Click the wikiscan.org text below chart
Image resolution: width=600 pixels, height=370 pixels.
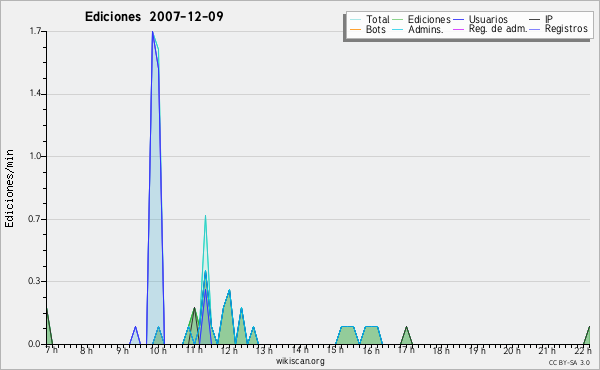300,361
